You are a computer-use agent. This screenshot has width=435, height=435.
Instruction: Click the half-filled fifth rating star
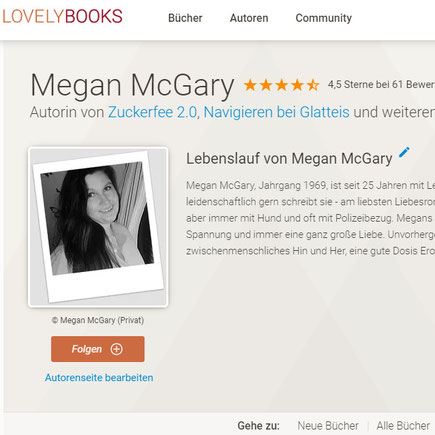click(313, 85)
